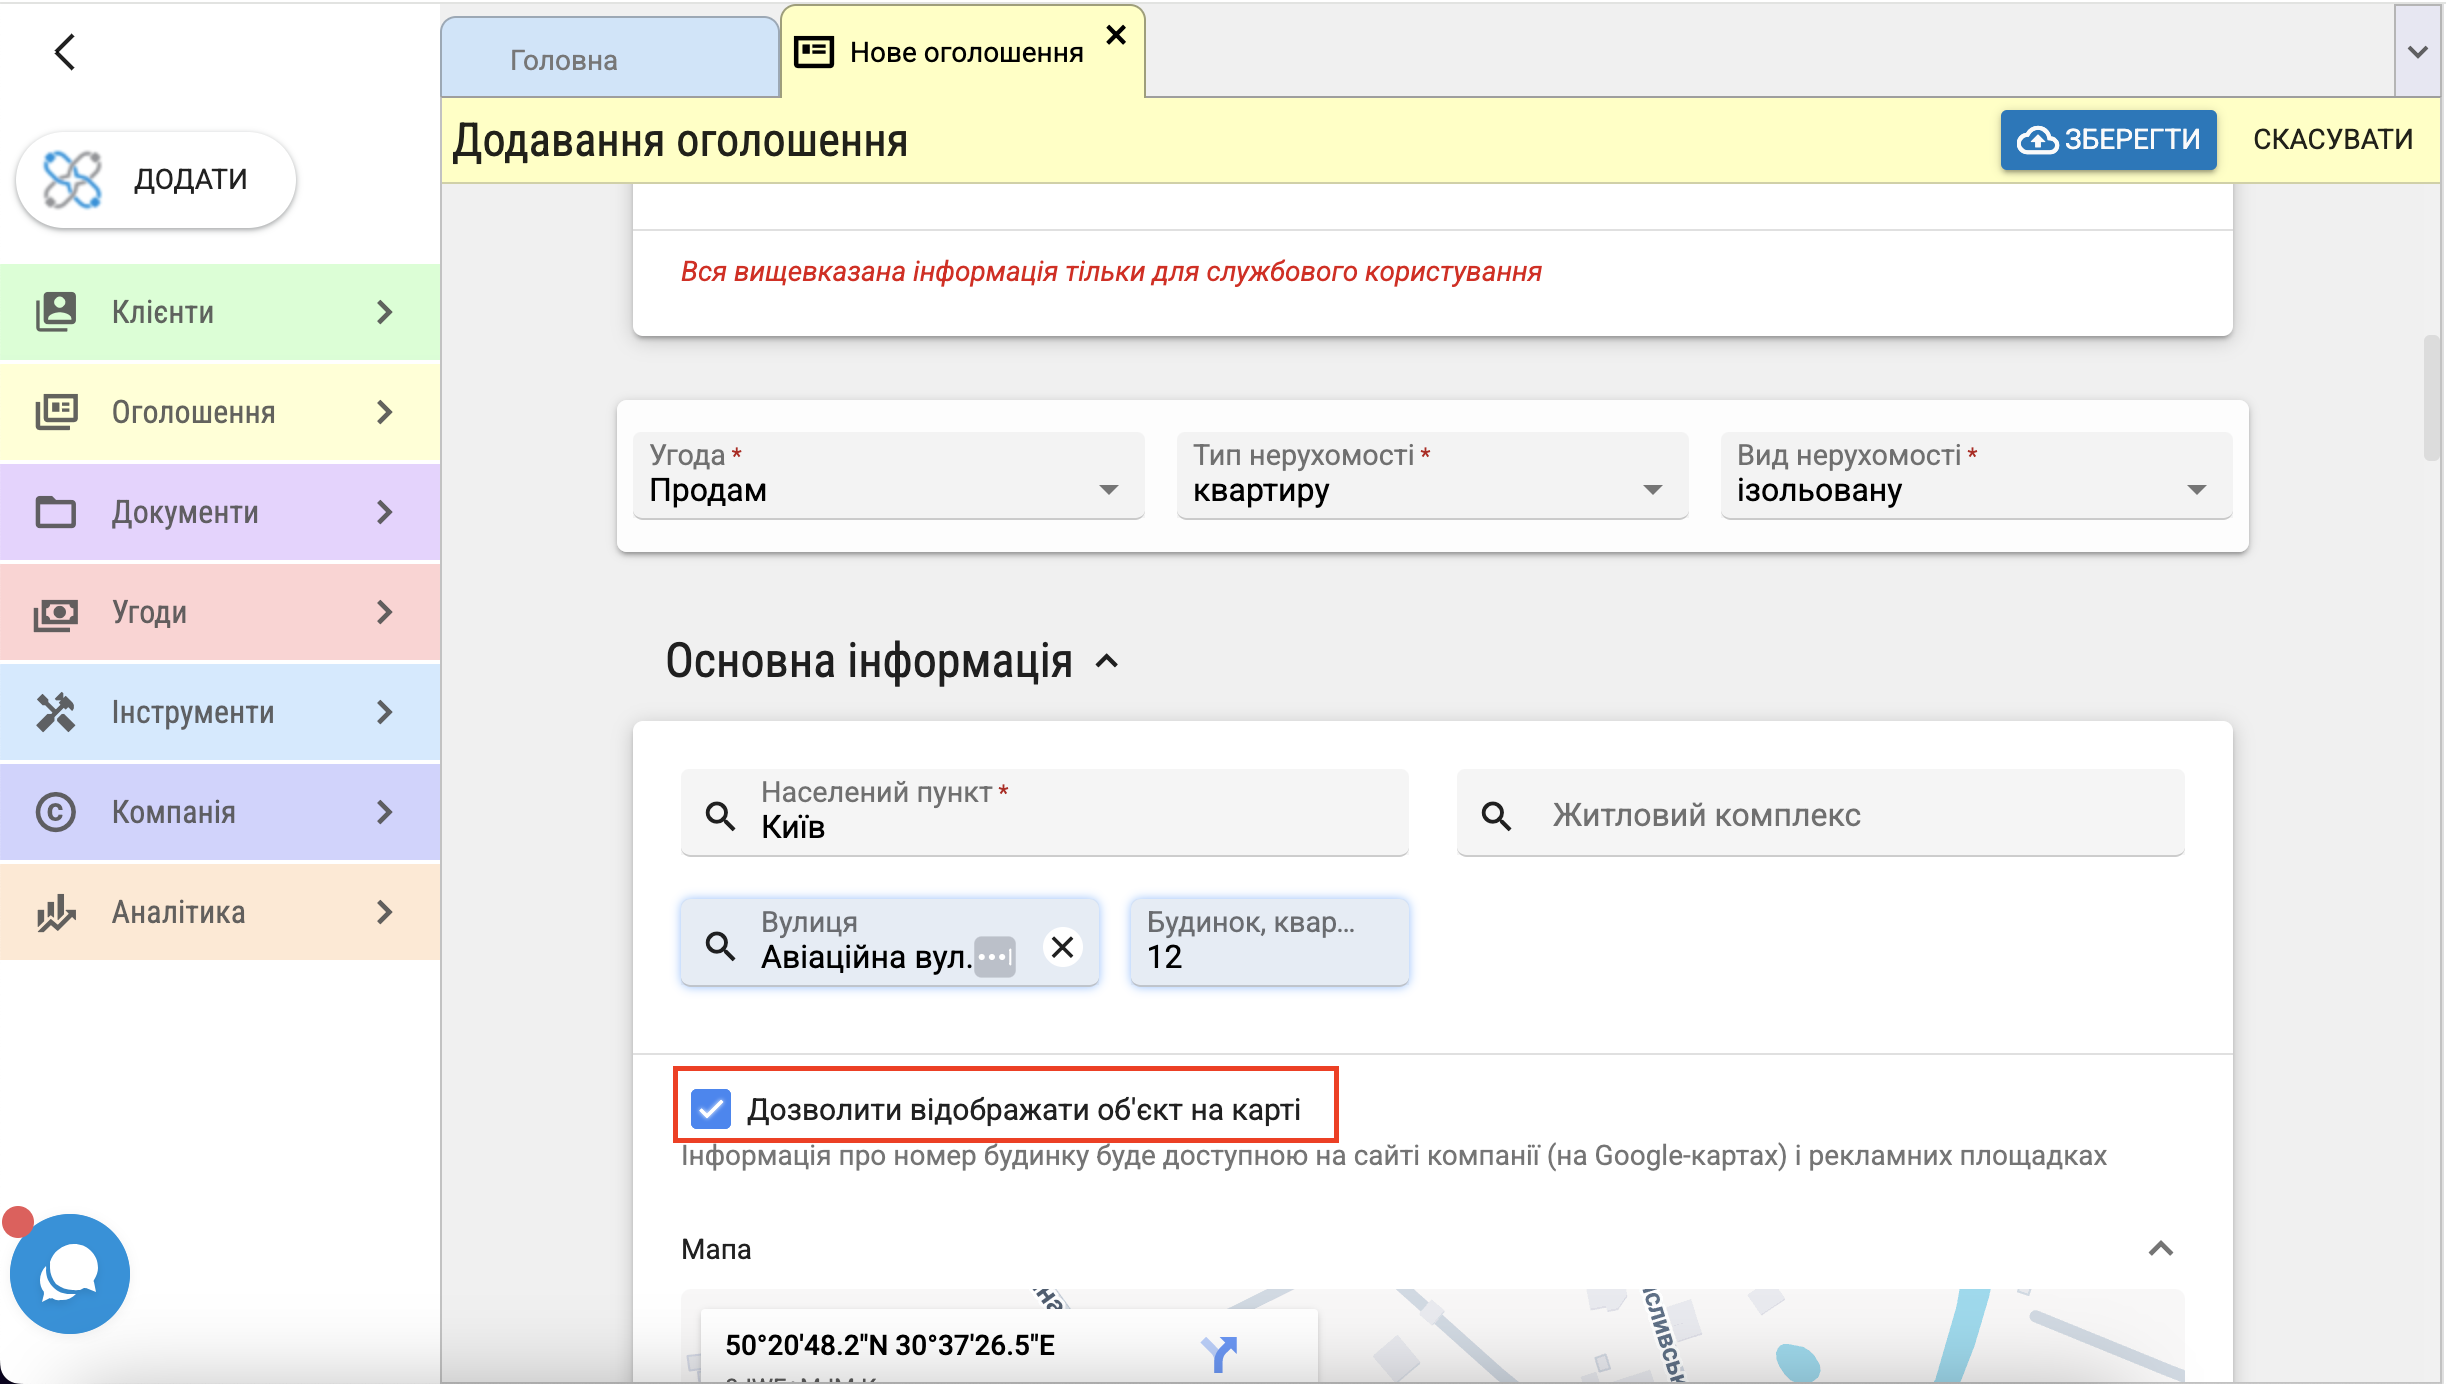Click the Клієнти contacts icon
The image size is (2446, 1384).
coord(56,312)
